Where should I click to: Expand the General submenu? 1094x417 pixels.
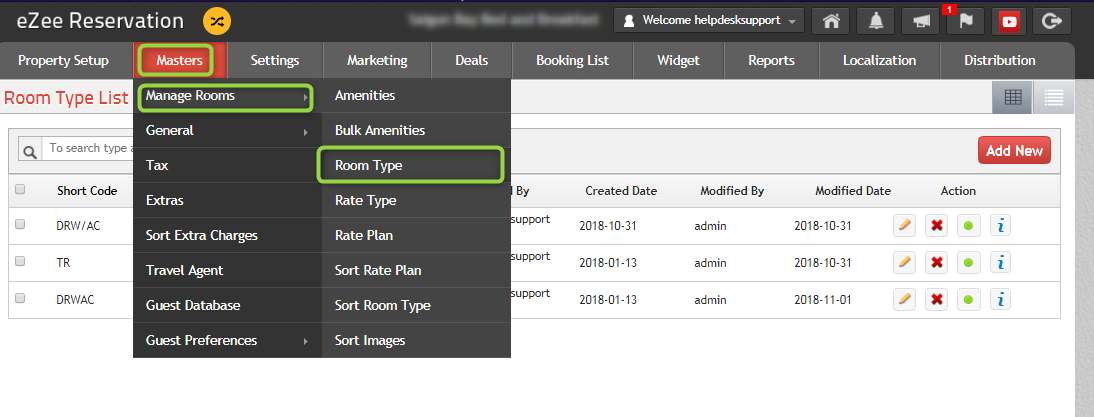(227, 130)
